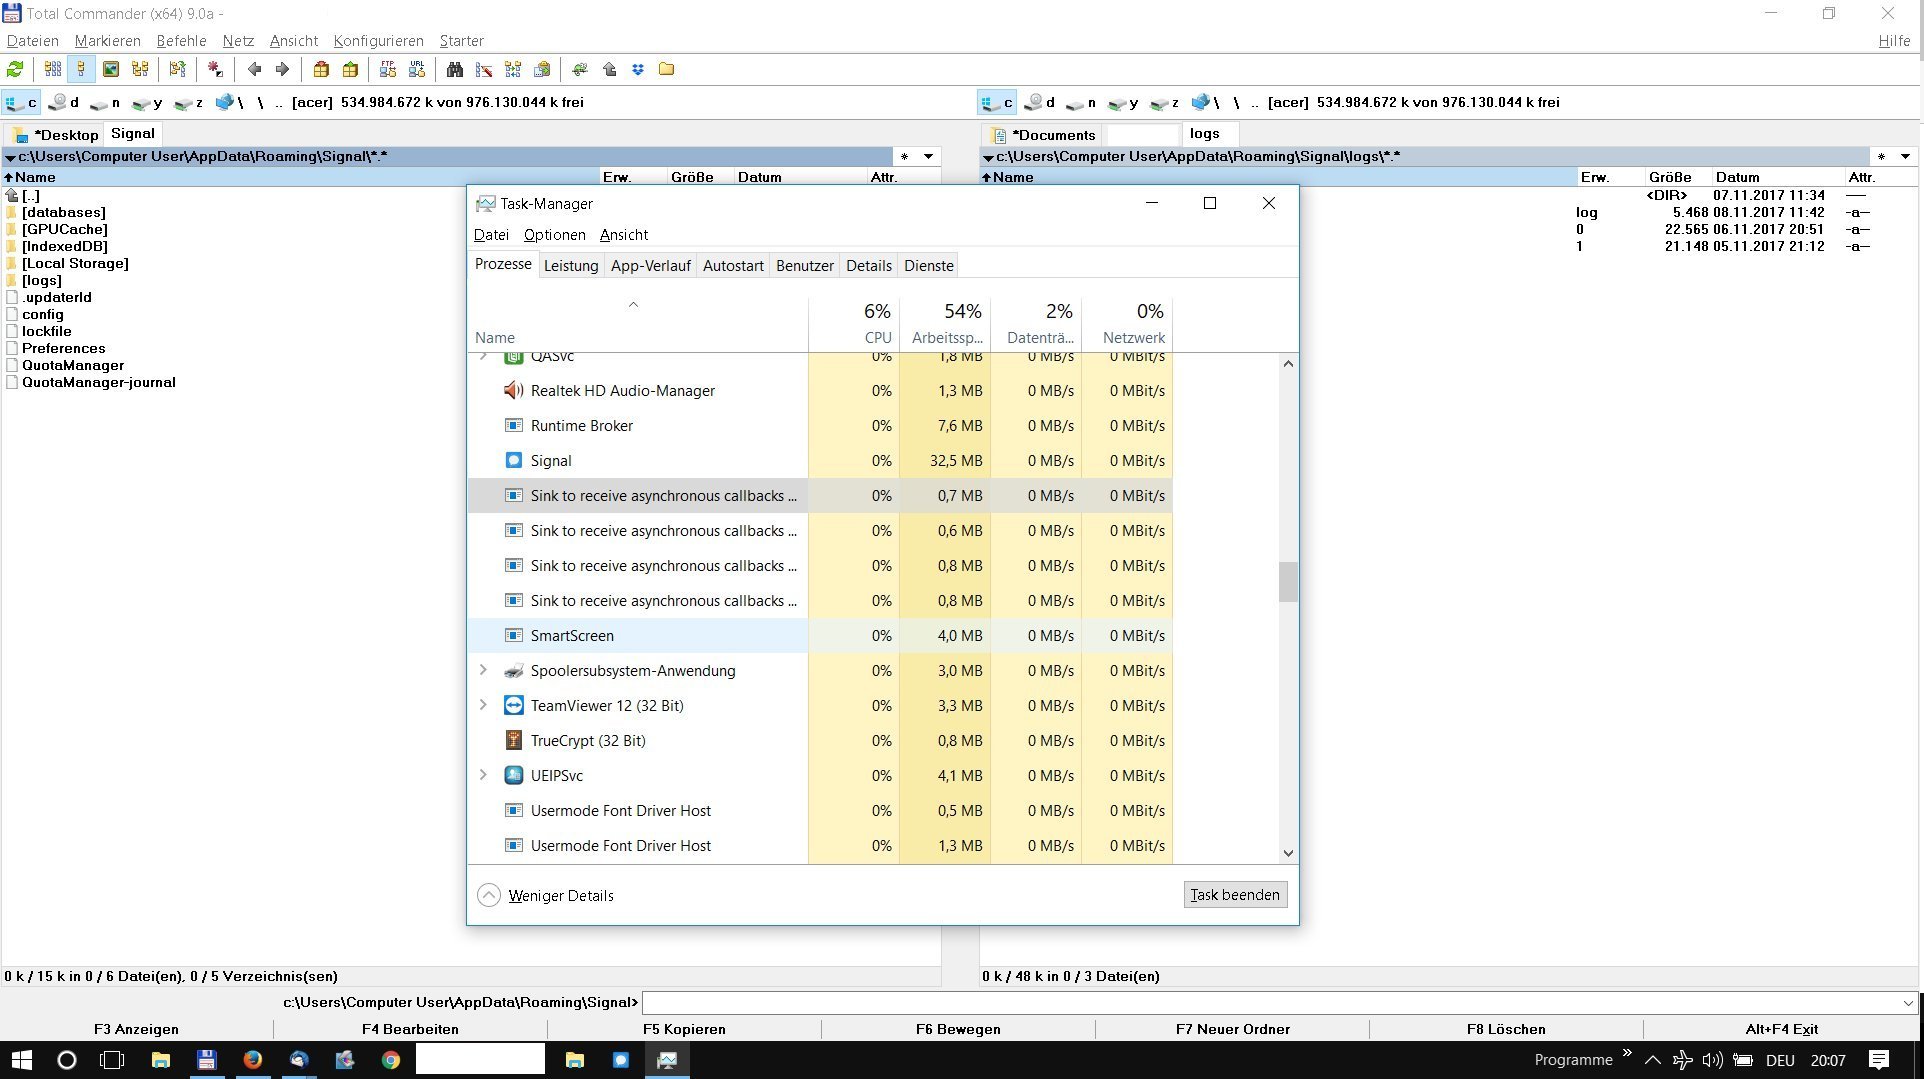Click the Dropbox toolbar icon
This screenshot has width=1924, height=1079.
(638, 69)
